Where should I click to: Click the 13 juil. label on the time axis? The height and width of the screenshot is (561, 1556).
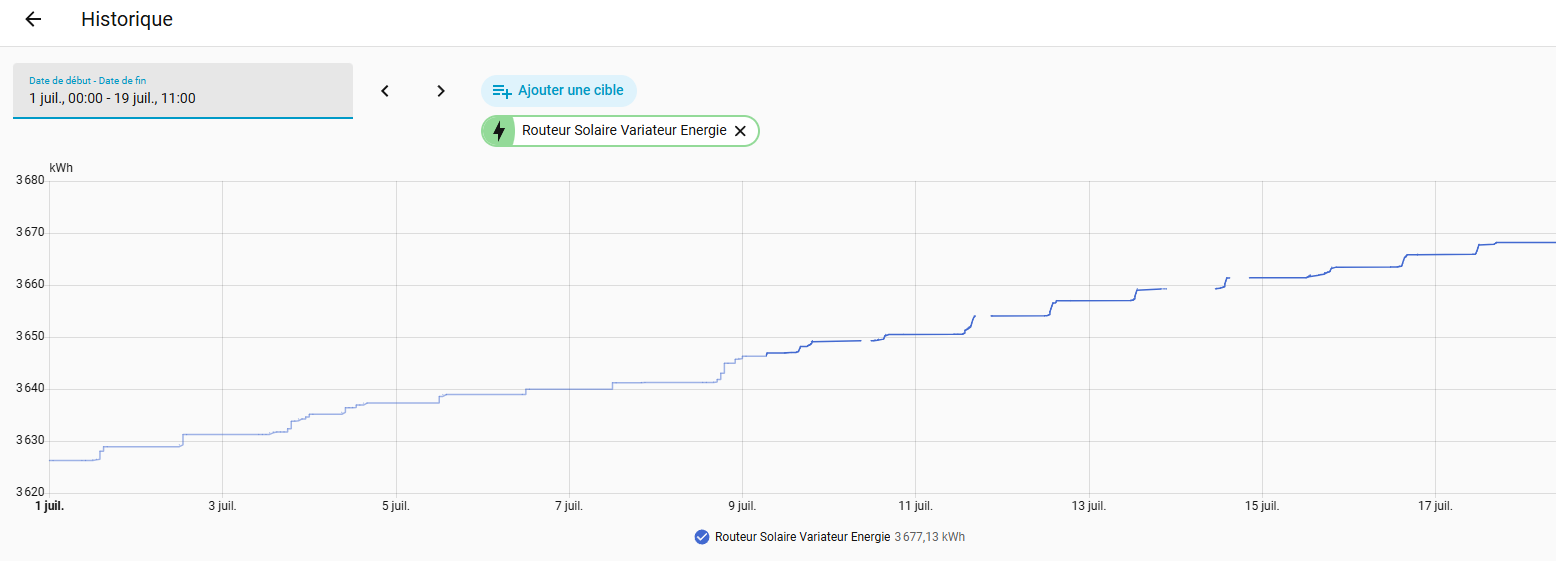[1089, 506]
